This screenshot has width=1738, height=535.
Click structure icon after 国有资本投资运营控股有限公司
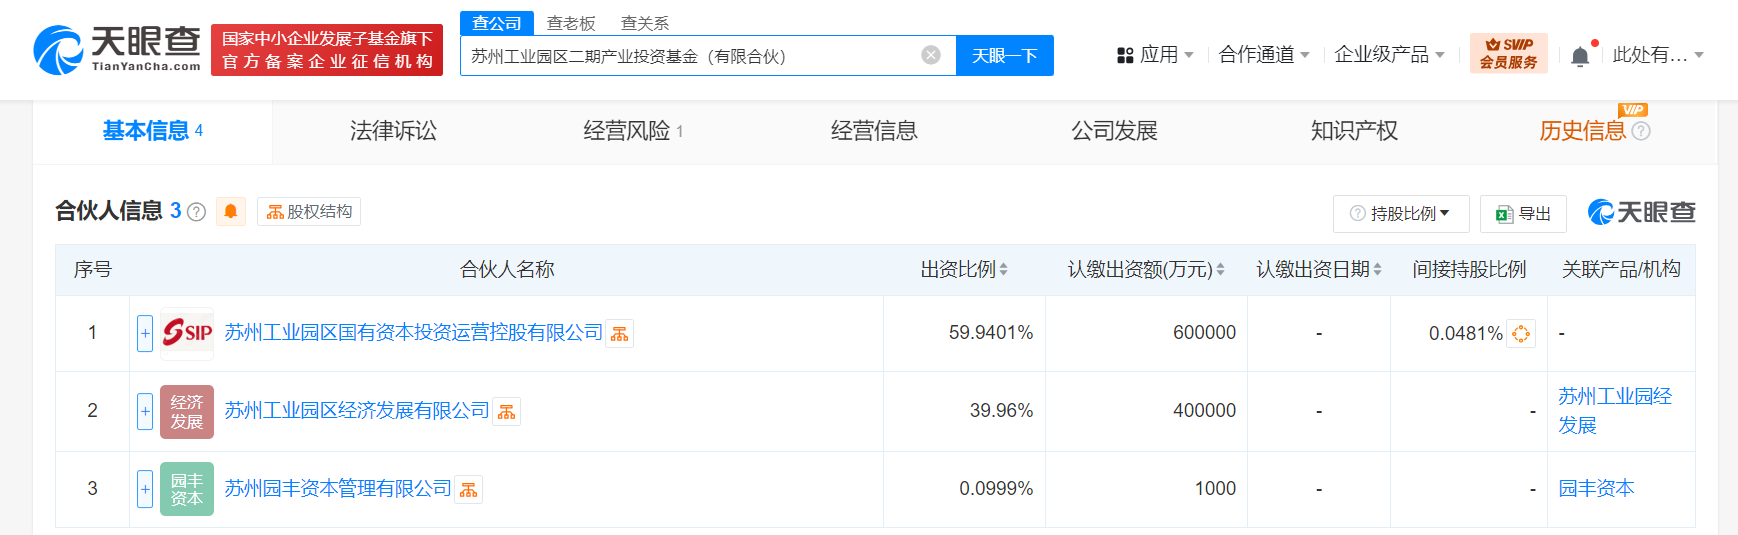pos(620,334)
